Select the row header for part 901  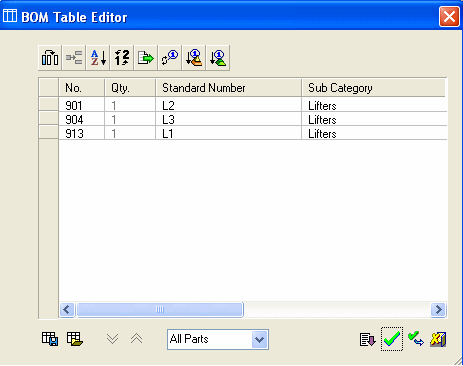[x=49, y=104]
